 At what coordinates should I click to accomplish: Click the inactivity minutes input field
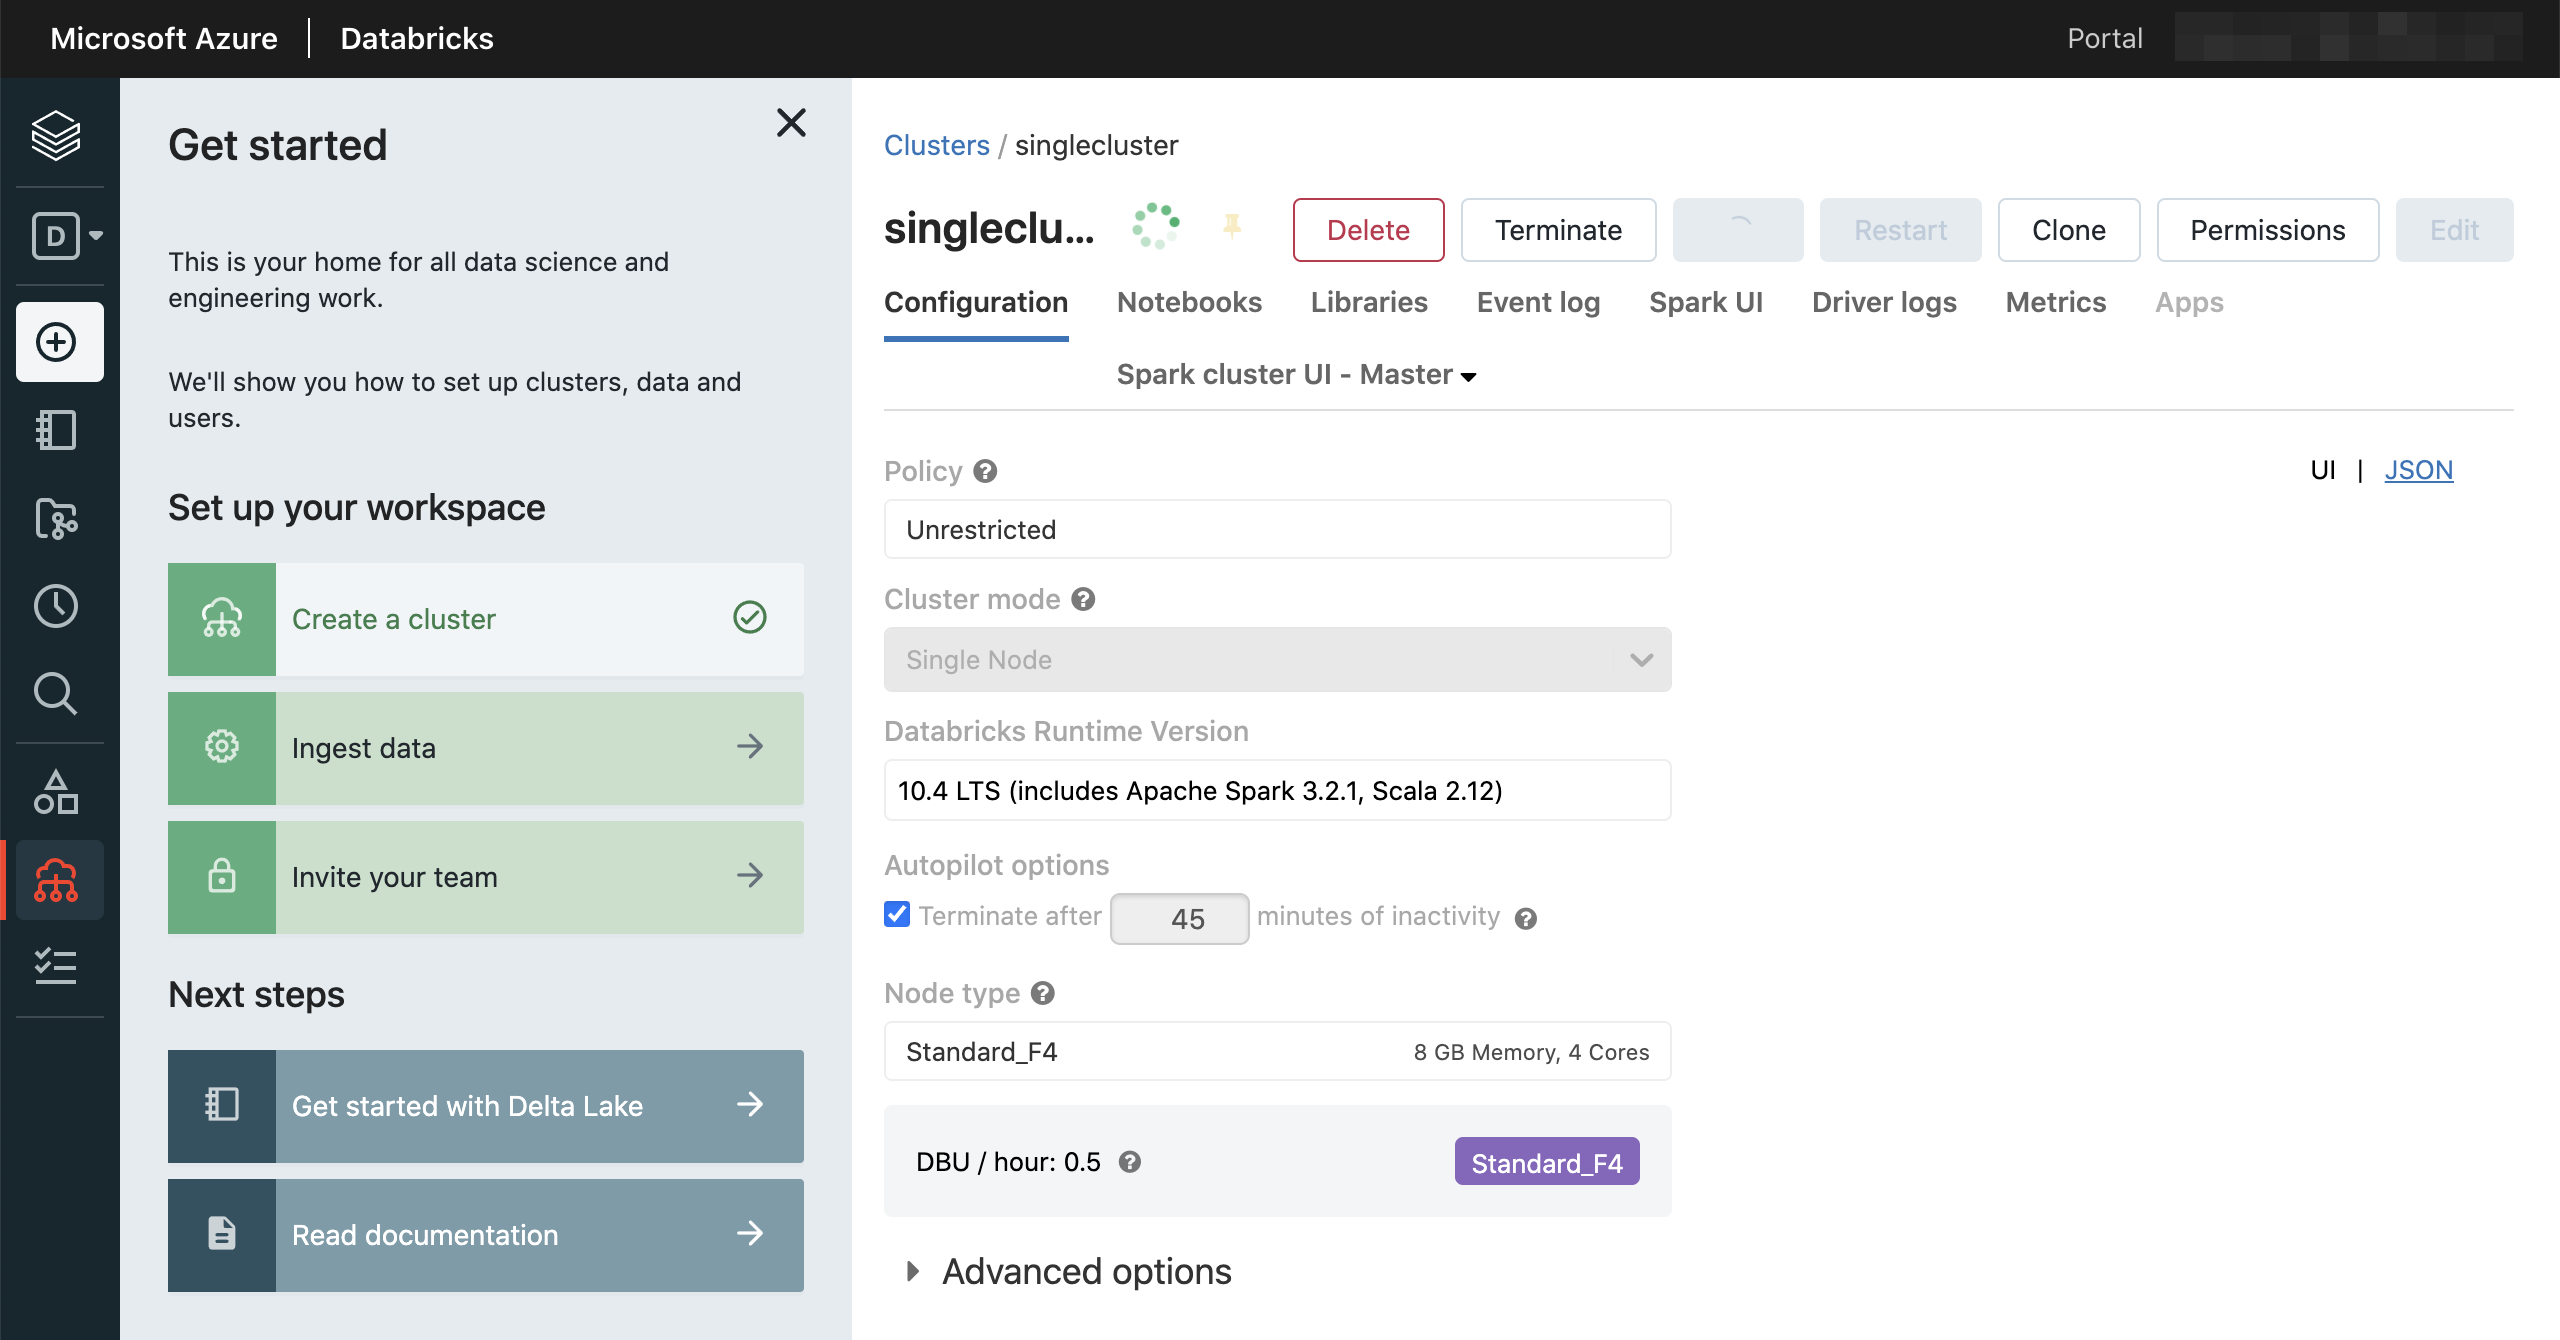(x=1178, y=918)
